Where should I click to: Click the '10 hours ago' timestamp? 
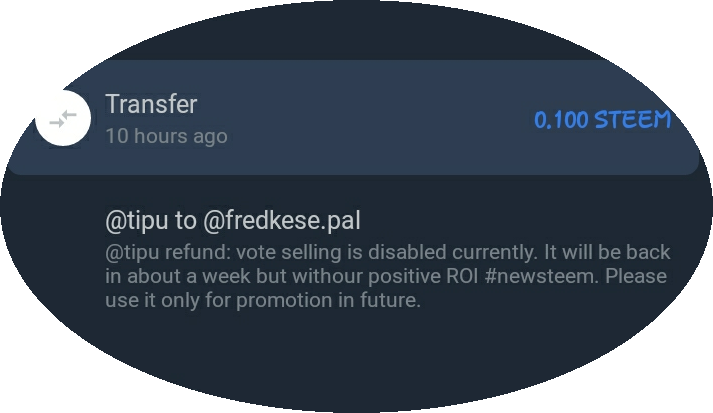coord(166,136)
